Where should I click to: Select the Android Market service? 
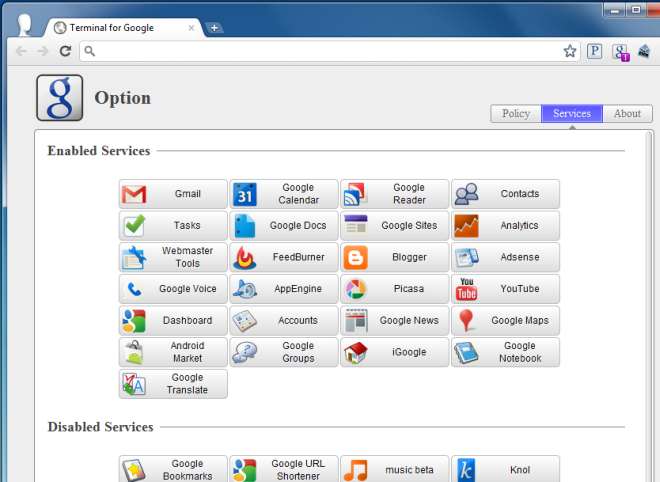173,352
